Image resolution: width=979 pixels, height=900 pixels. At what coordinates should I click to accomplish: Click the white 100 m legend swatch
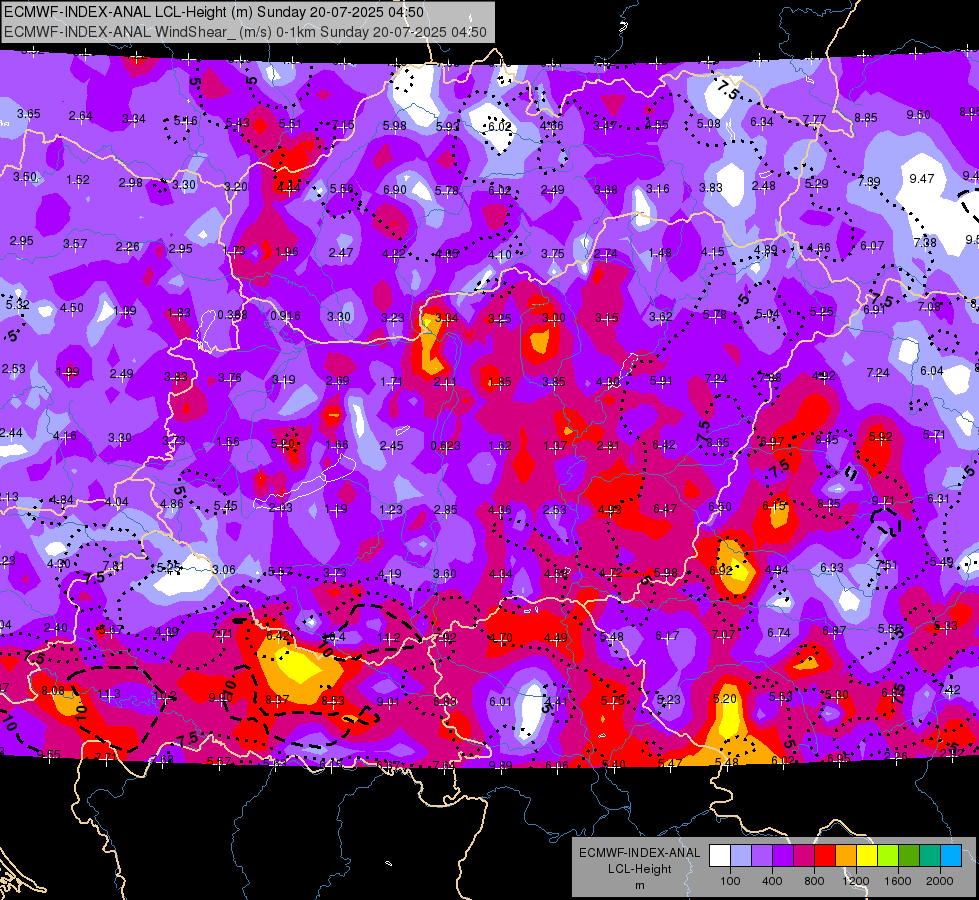coord(720,855)
